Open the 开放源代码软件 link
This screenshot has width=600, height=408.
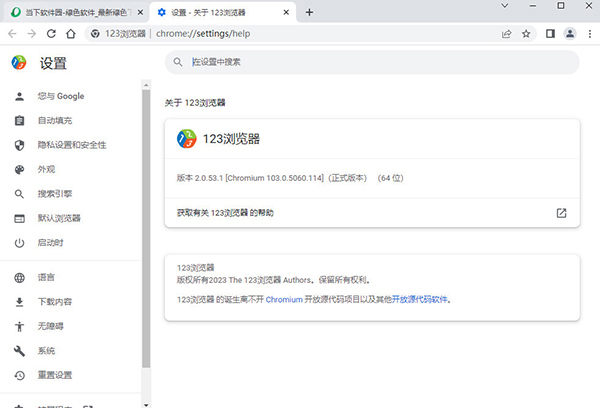pos(418,299)
